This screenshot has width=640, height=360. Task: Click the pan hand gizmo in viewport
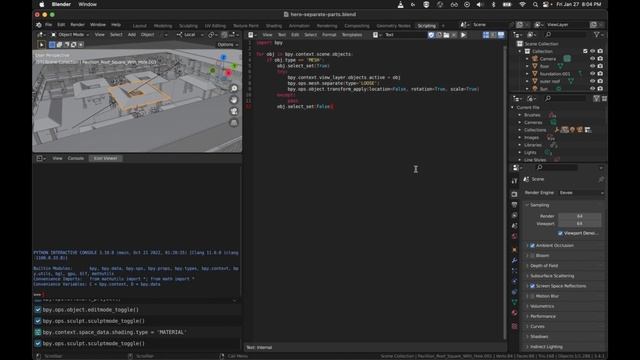click(234, 100)
